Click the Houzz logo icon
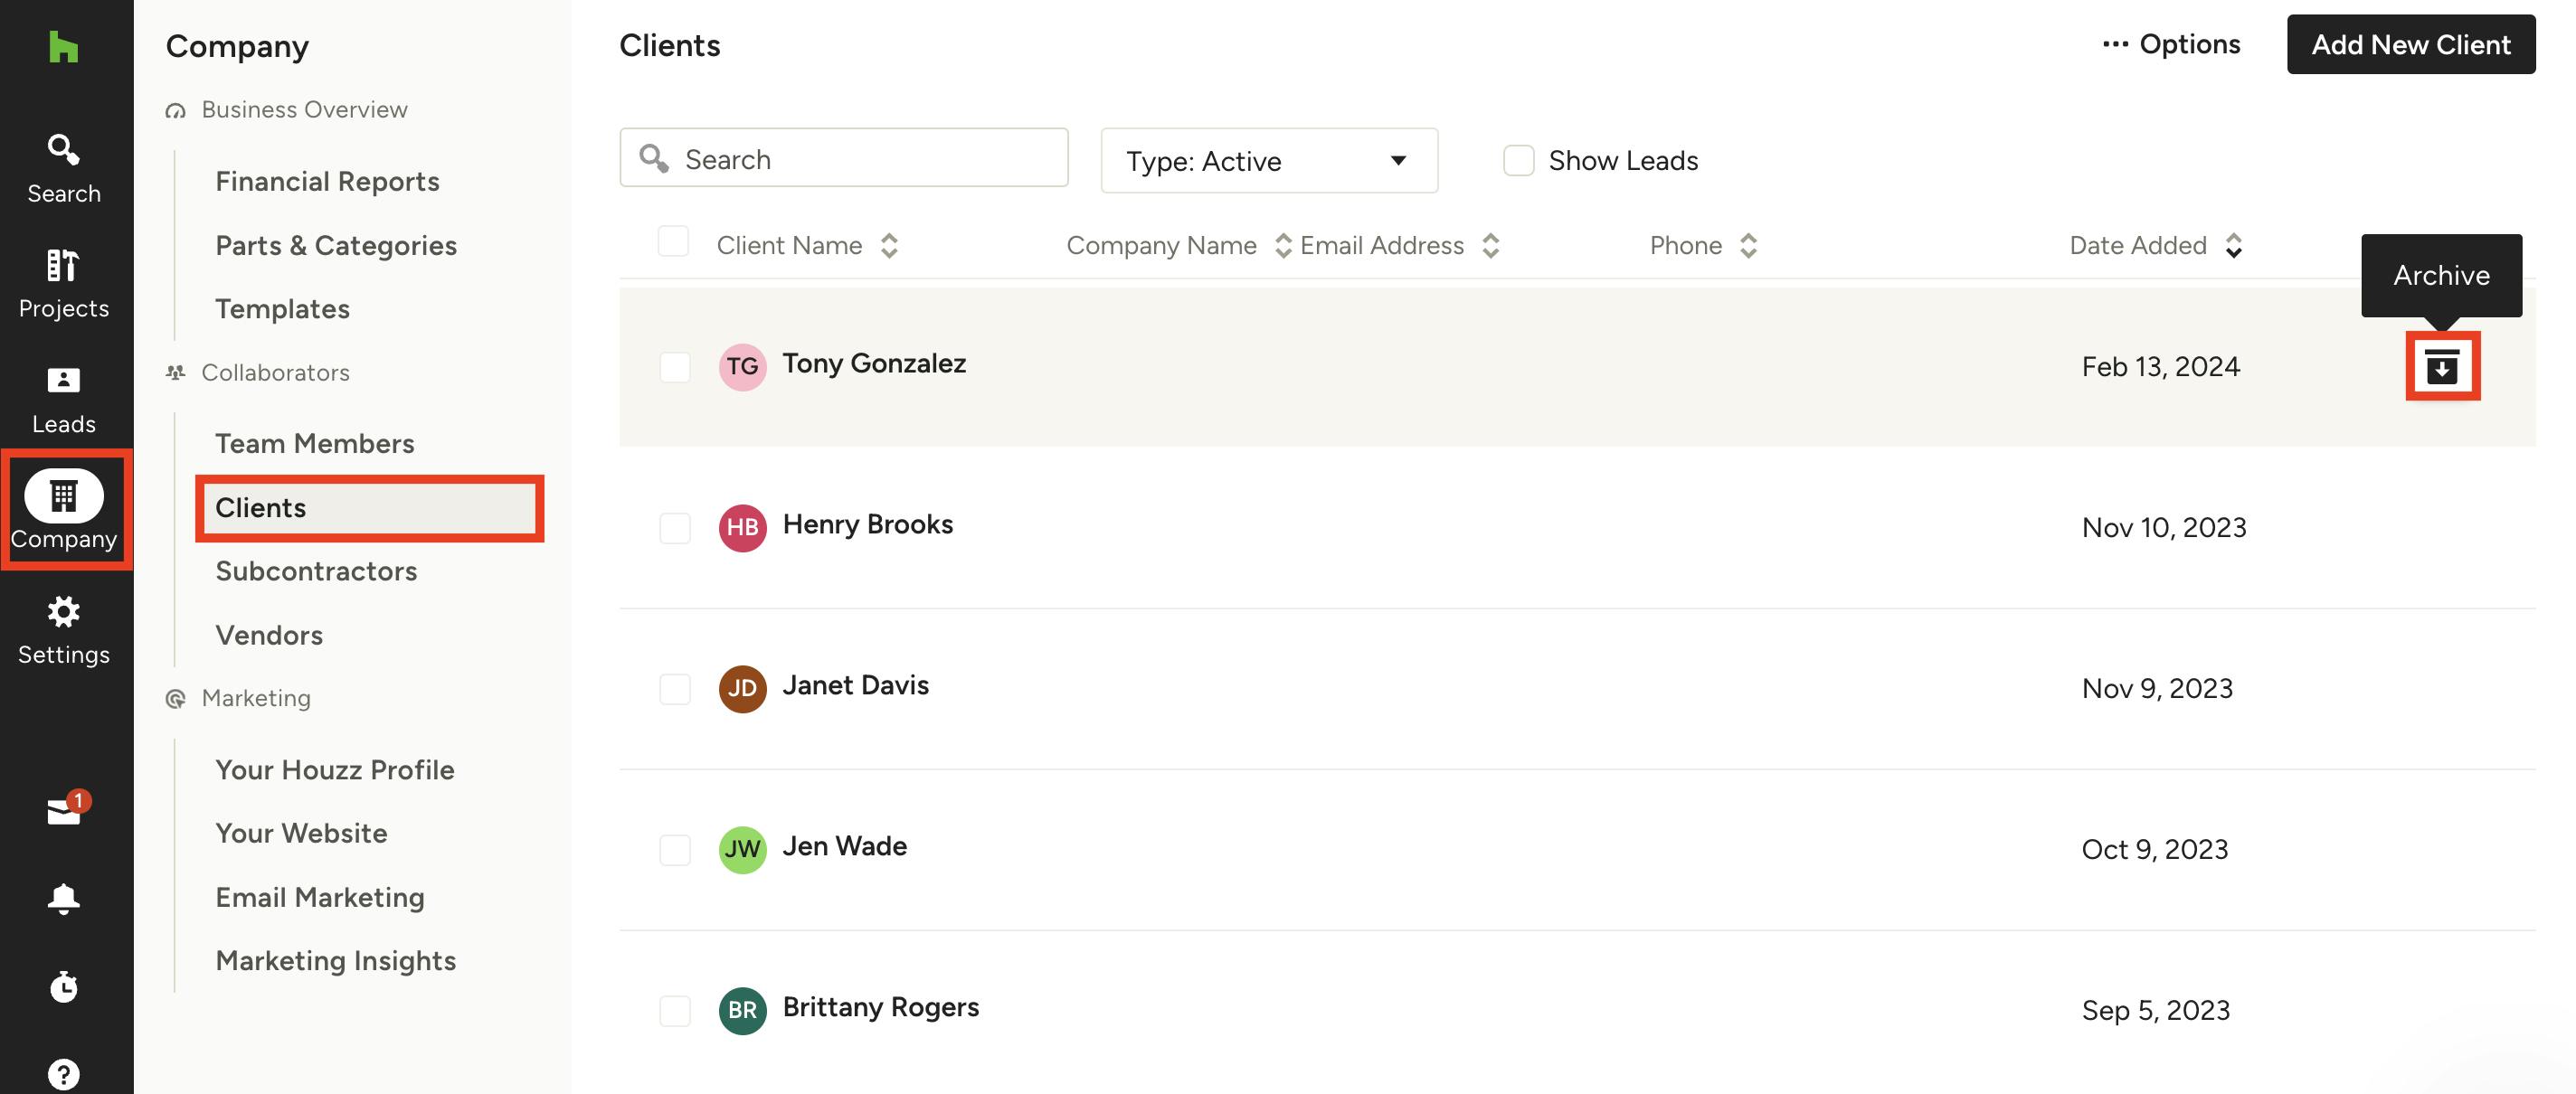Screen dimensions: 2576x1094 [63, 46]
